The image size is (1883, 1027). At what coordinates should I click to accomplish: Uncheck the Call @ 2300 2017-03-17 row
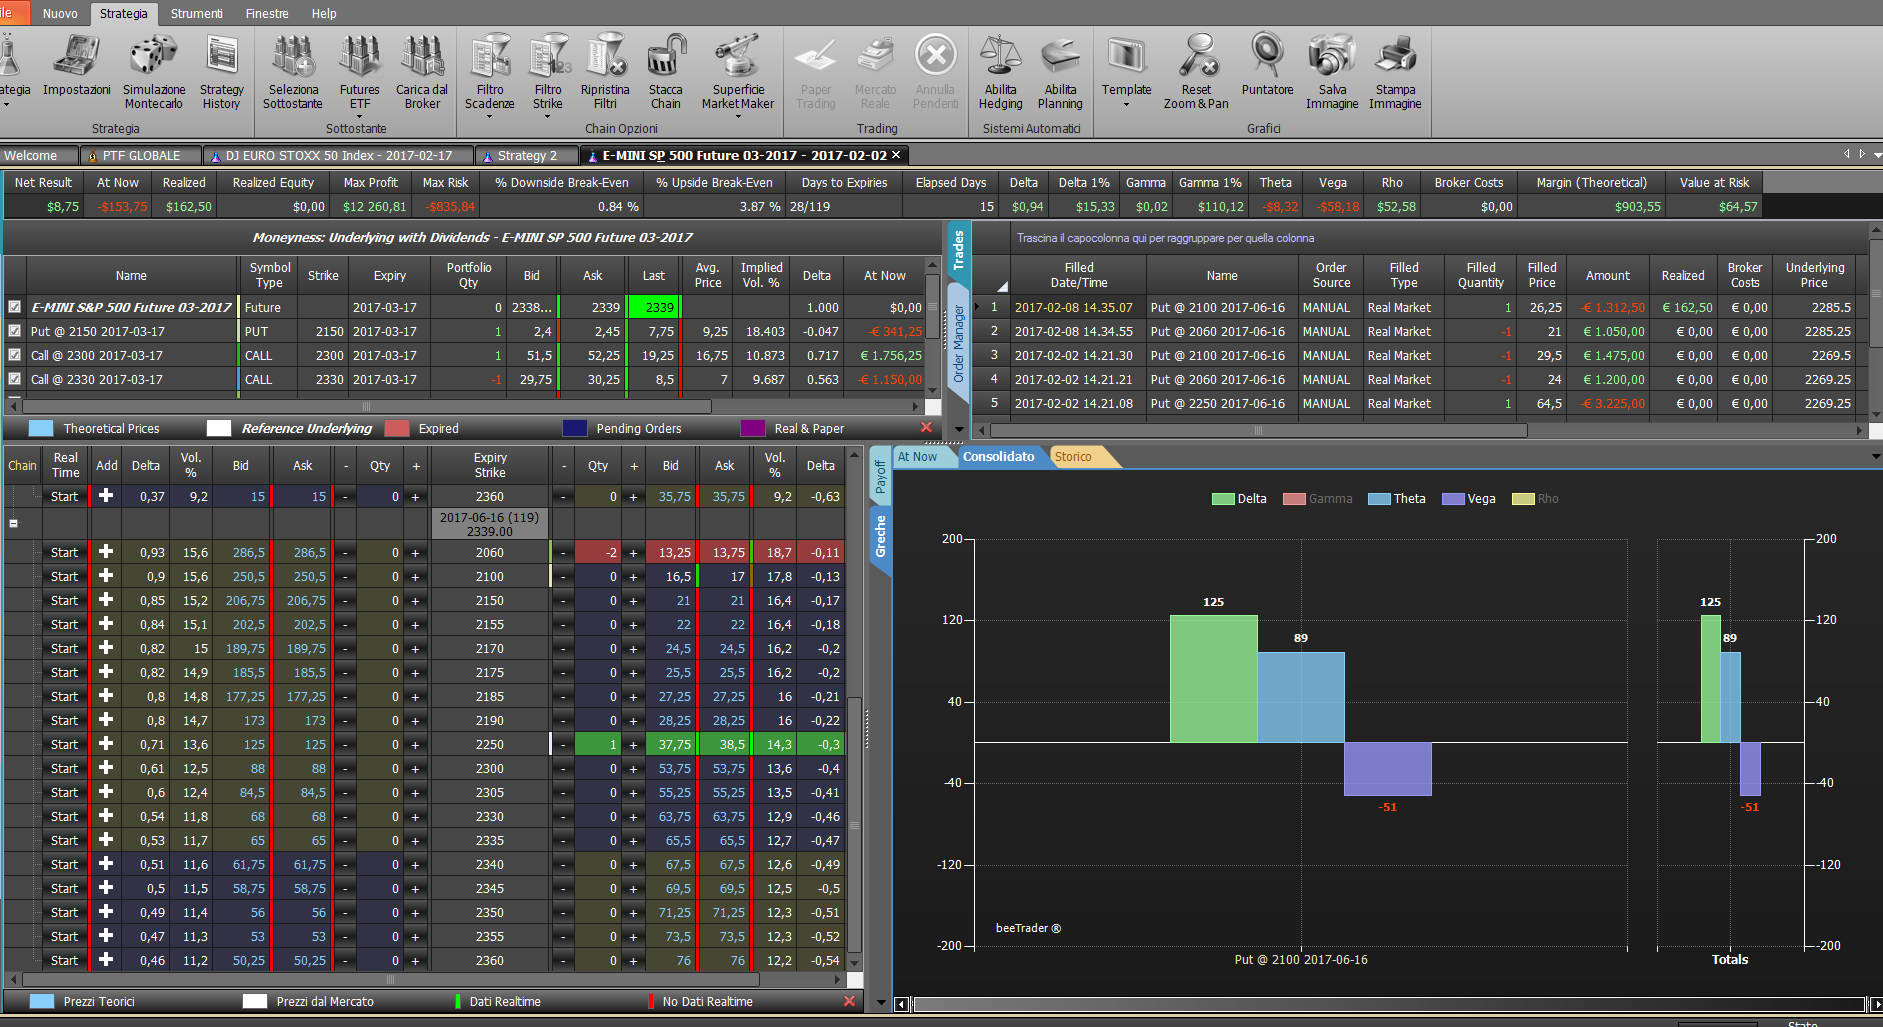tap(14, 355)
